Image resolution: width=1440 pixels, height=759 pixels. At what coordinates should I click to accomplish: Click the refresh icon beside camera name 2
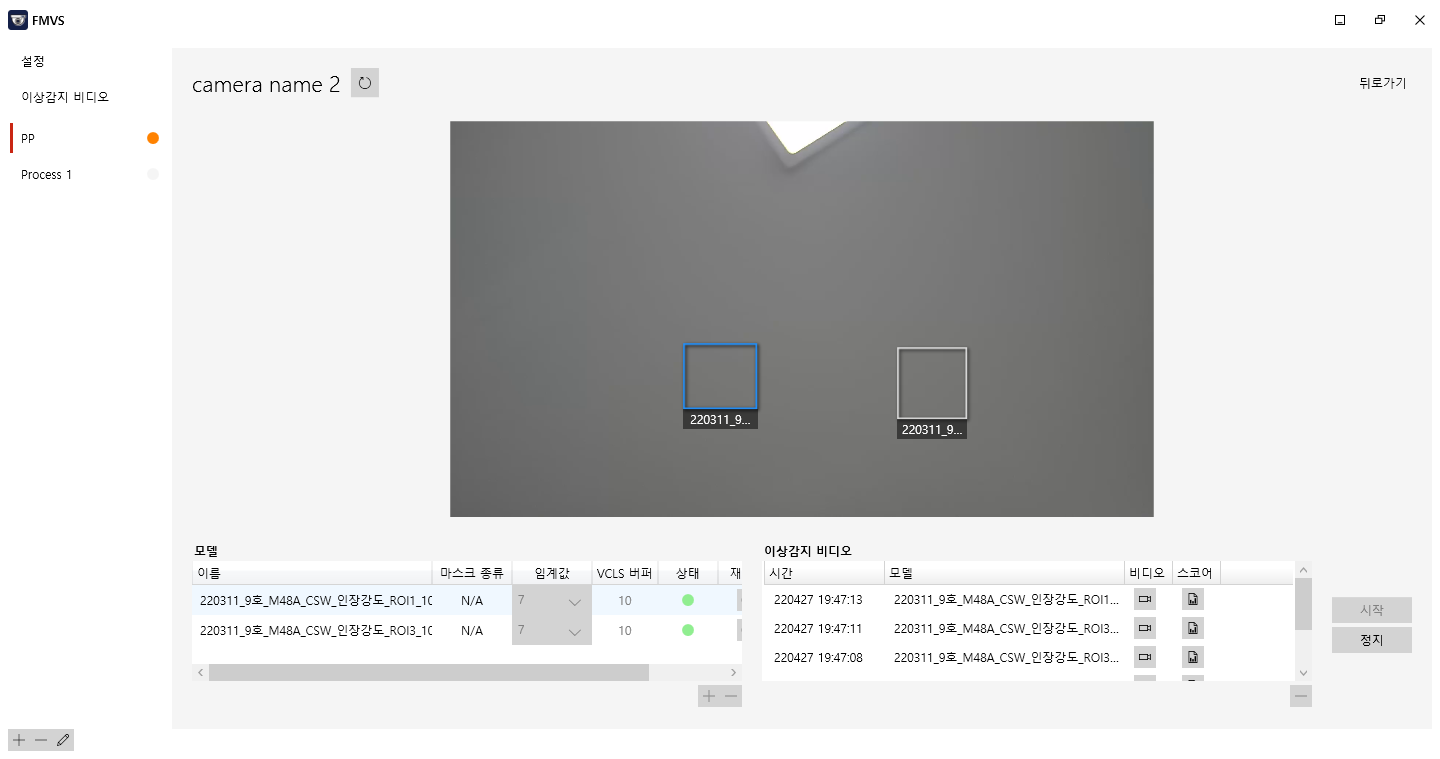click(365, 83)
